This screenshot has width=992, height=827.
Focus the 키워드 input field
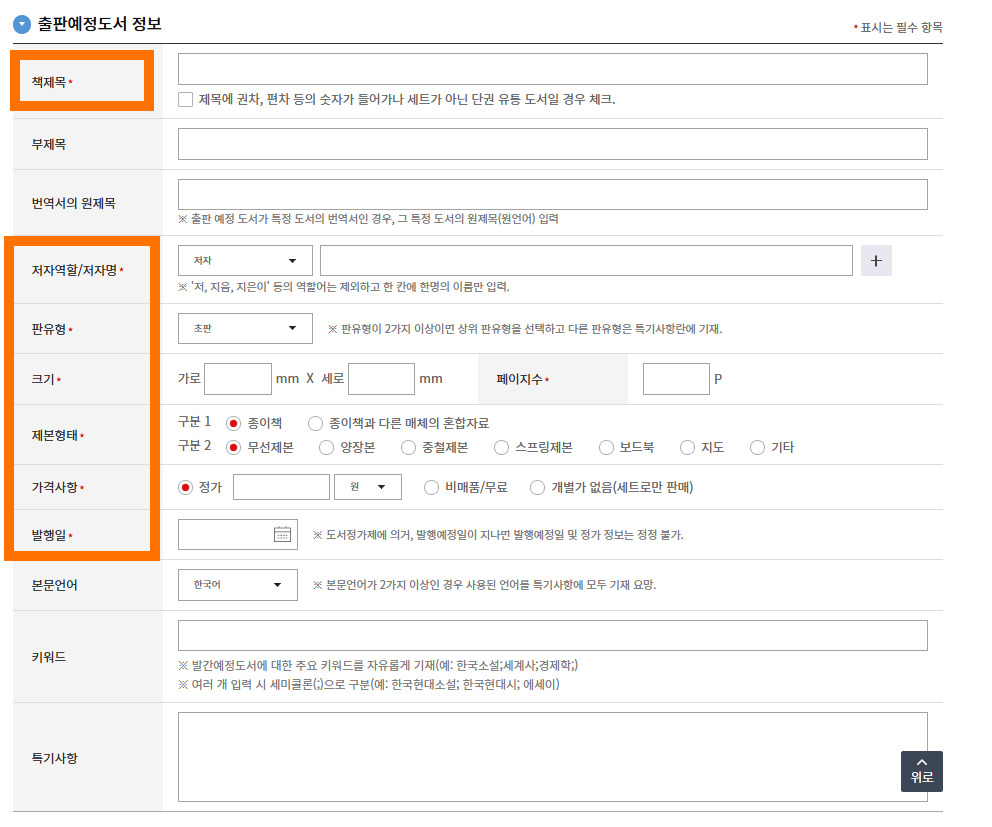point(553,635)
